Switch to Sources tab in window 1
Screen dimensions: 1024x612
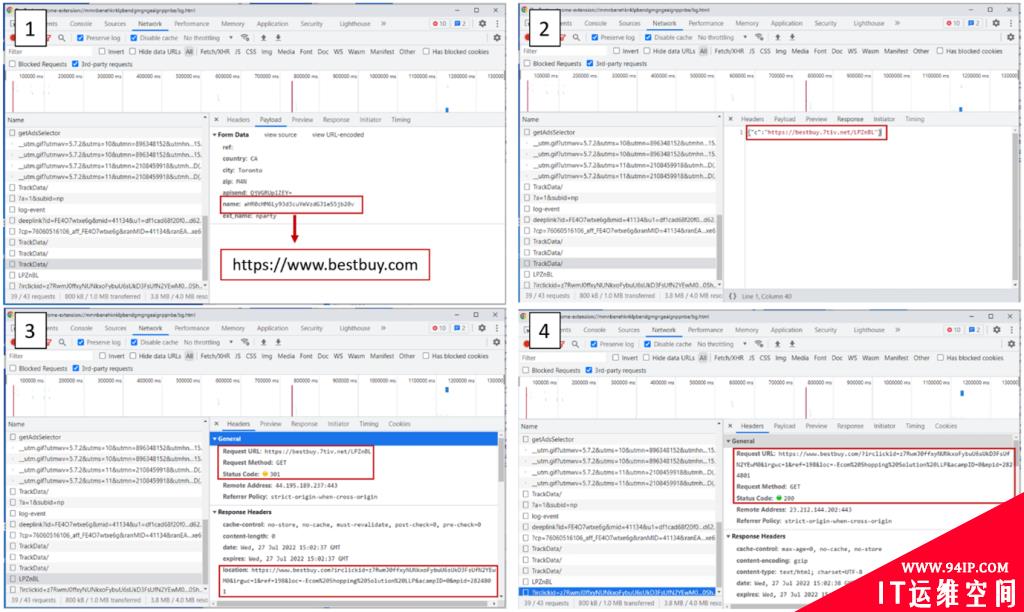point(115,24)
